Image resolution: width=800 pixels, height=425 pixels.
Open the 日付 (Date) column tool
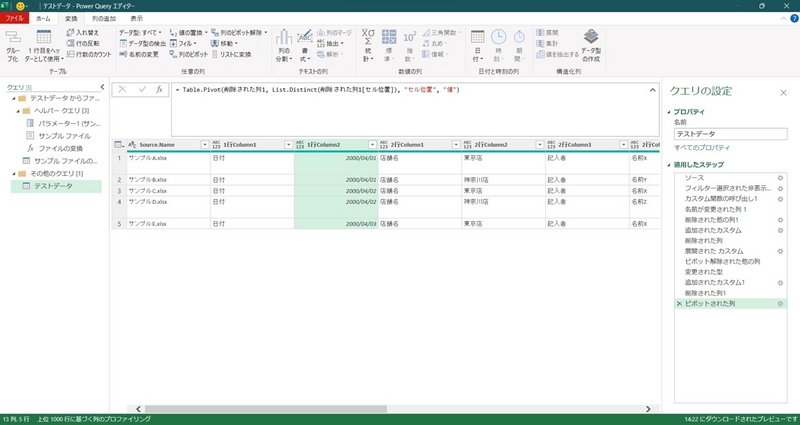pos(478,46)
